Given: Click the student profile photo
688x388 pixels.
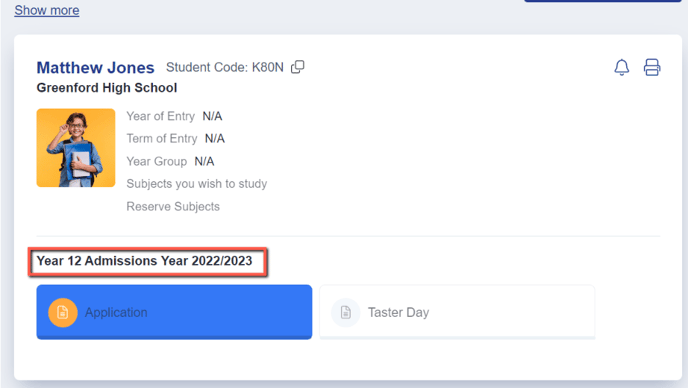Looking at the screenshot, I should click(x=76, y=148).
